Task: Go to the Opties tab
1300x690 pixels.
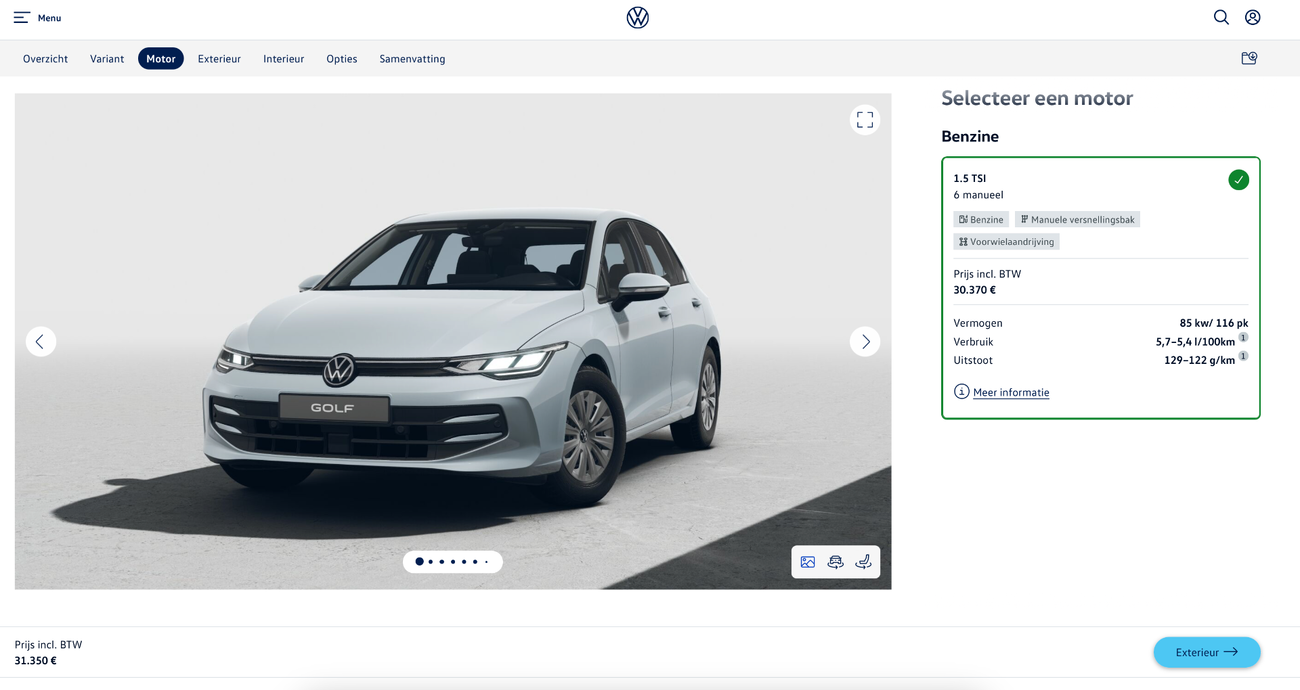Action: click(x=342, y=59)
